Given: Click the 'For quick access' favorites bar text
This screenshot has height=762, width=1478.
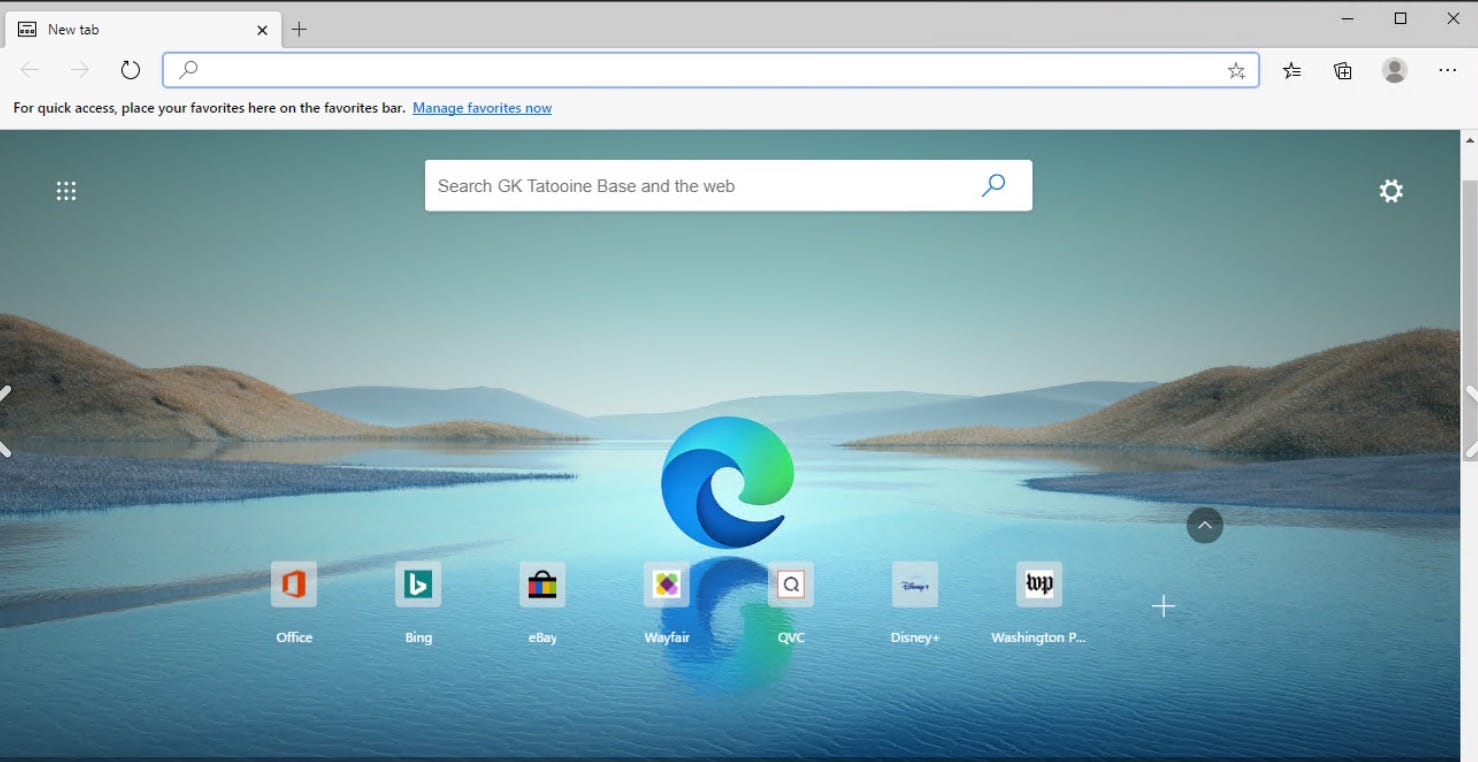Looking at the screenshot, I should [209, 108].
